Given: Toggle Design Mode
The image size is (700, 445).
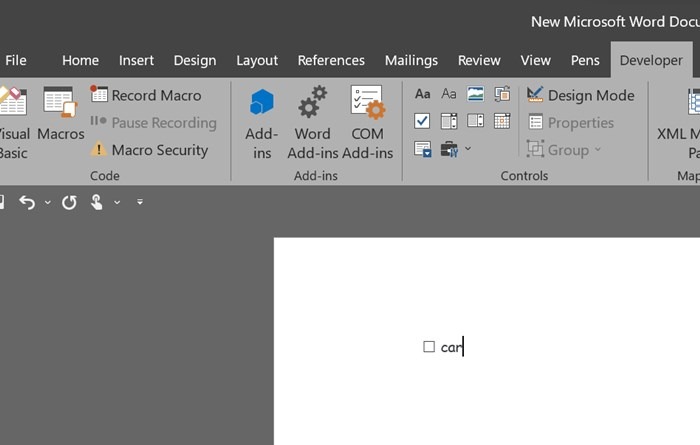Looking at the screenshot, I should point(580,95).
